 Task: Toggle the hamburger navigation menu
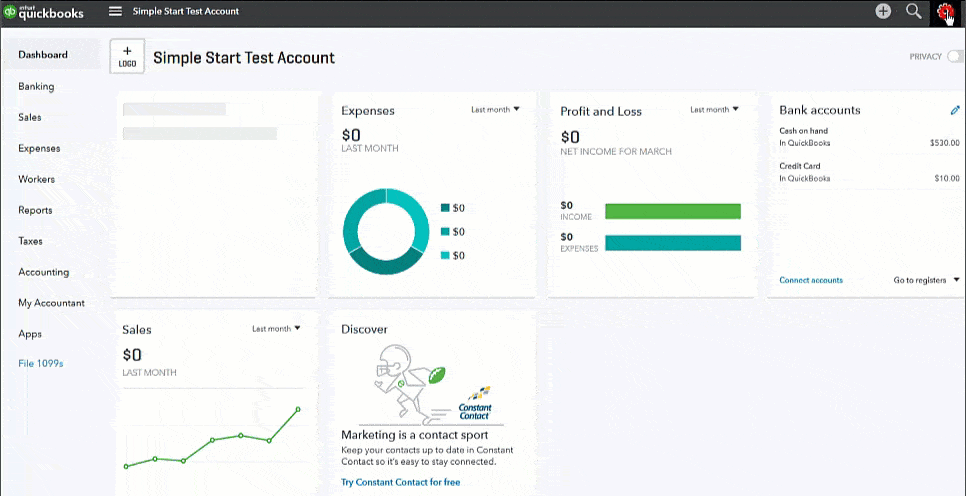pyautogui.click(x=115, y=11)
